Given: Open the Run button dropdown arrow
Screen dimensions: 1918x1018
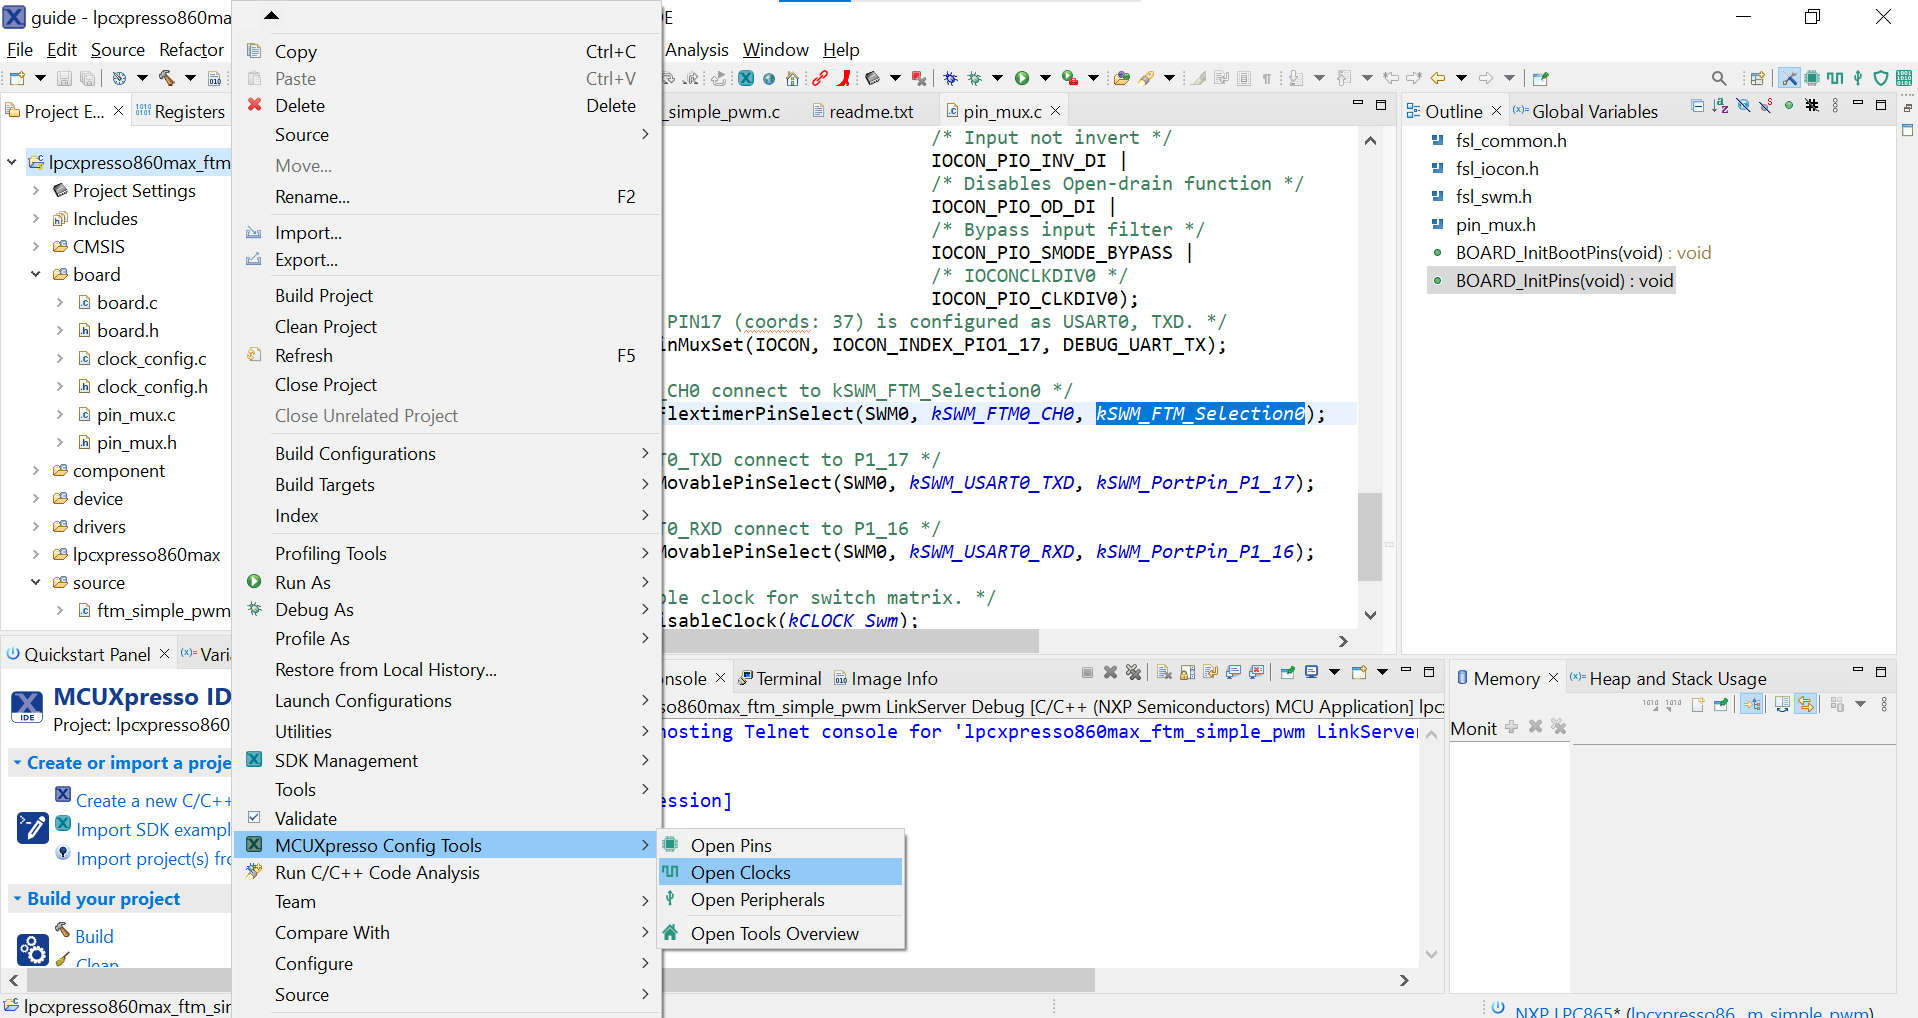Looking at the screenshot, I should (1045, 78).
